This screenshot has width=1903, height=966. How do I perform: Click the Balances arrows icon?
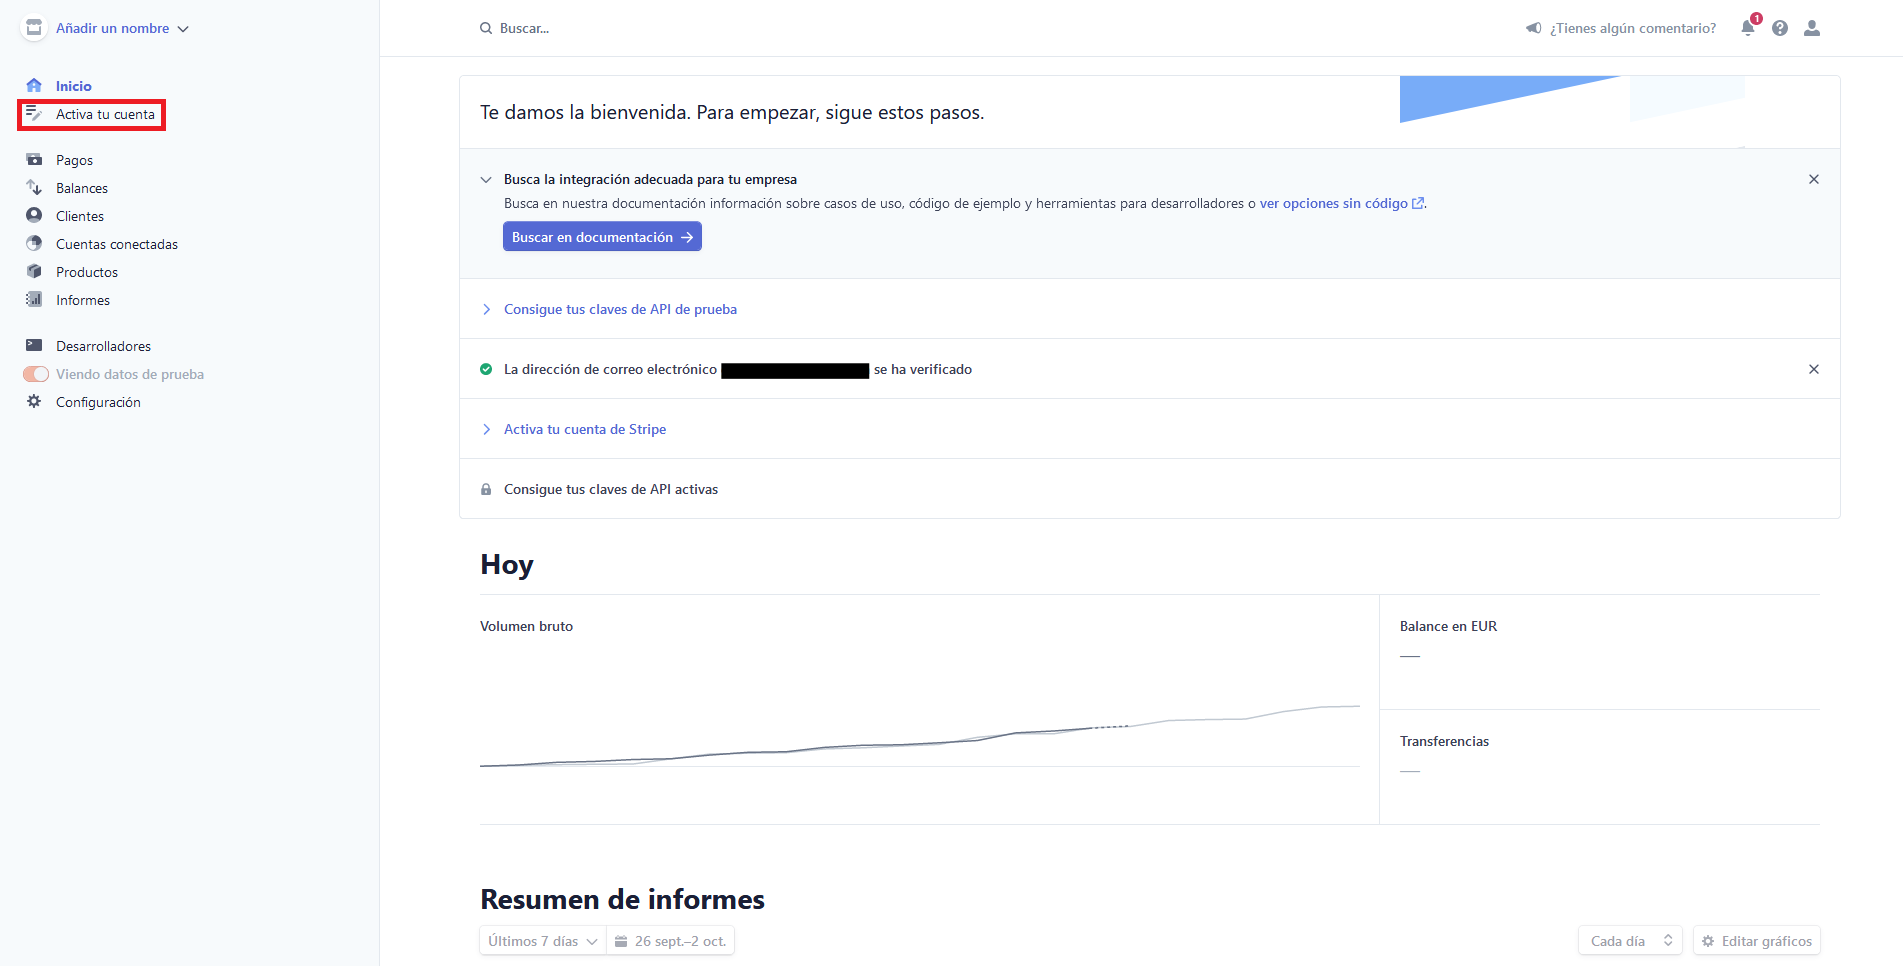(34, 187)
